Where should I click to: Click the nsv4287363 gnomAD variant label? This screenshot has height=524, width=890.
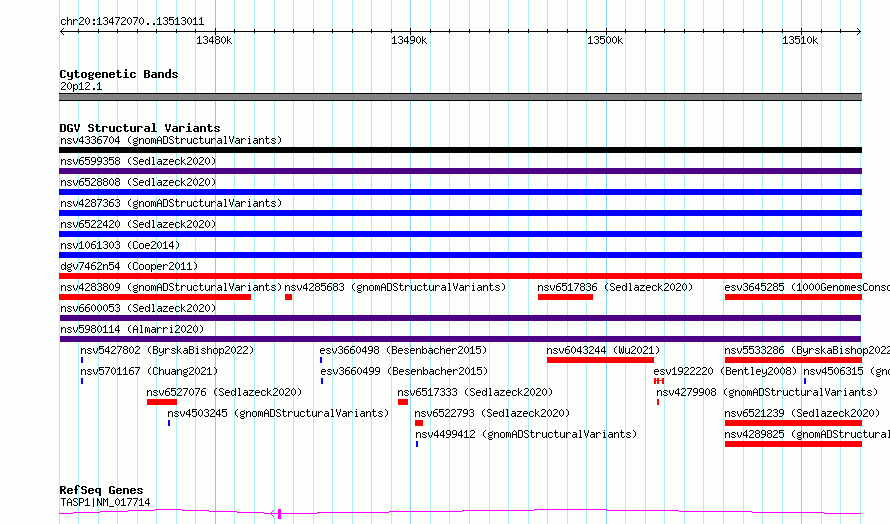coord(171,203)
